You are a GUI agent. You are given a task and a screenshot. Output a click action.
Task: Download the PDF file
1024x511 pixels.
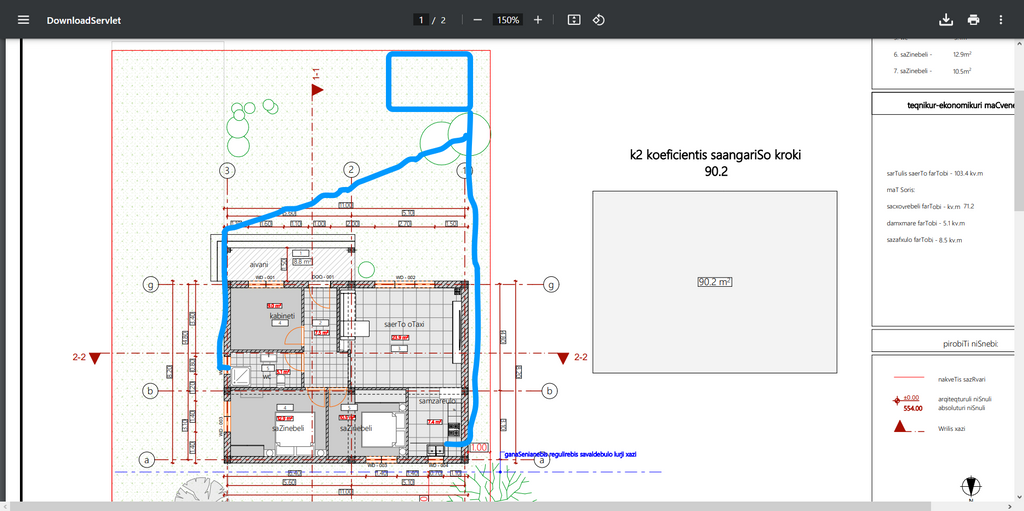click(x=946, y=20)
